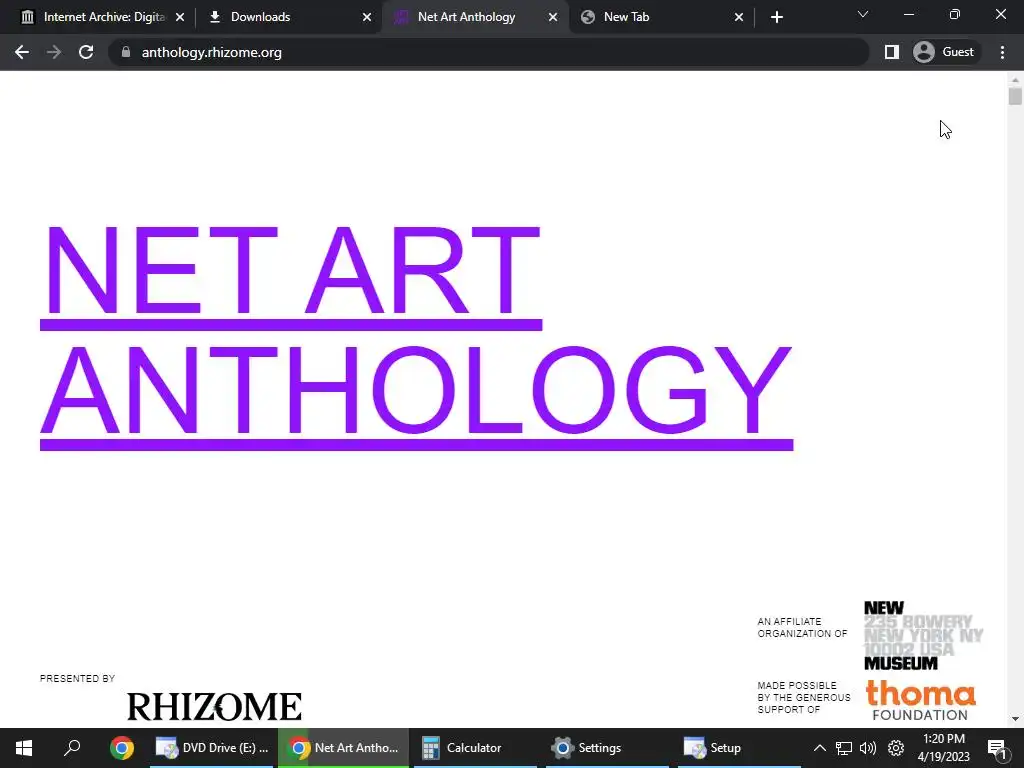Open the Guest profile menu
1024x768 pixels.
(x=945, y=52)
